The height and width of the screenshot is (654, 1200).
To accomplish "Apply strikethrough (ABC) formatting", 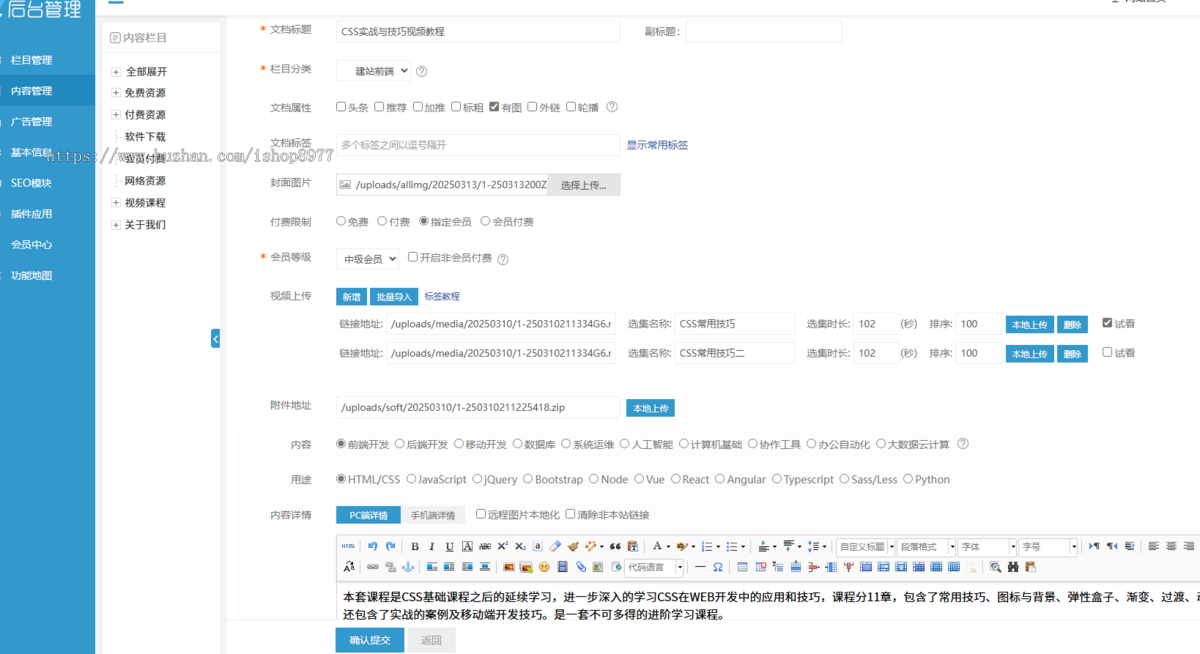I will 485,546.
